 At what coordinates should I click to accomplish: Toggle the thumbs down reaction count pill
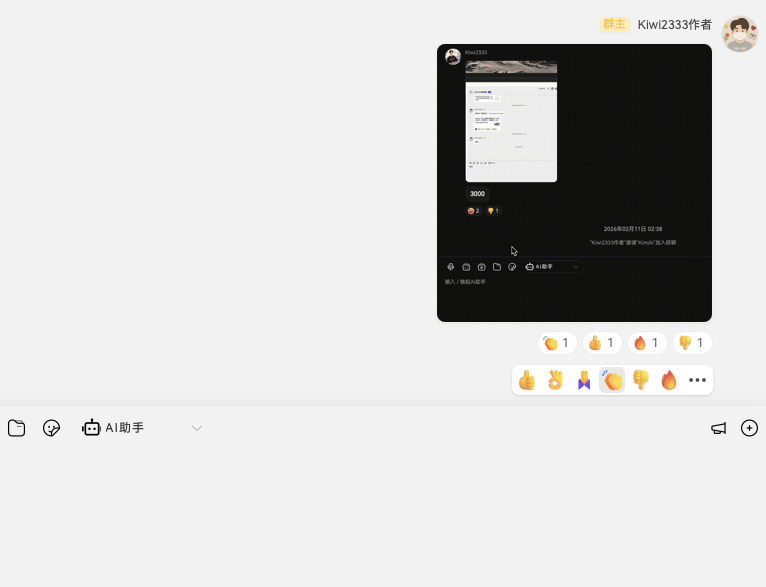[692, 343]
